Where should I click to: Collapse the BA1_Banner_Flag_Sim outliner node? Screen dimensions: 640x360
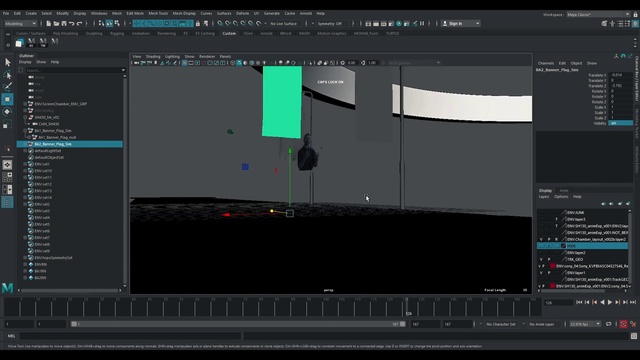(x=25, y=131)
